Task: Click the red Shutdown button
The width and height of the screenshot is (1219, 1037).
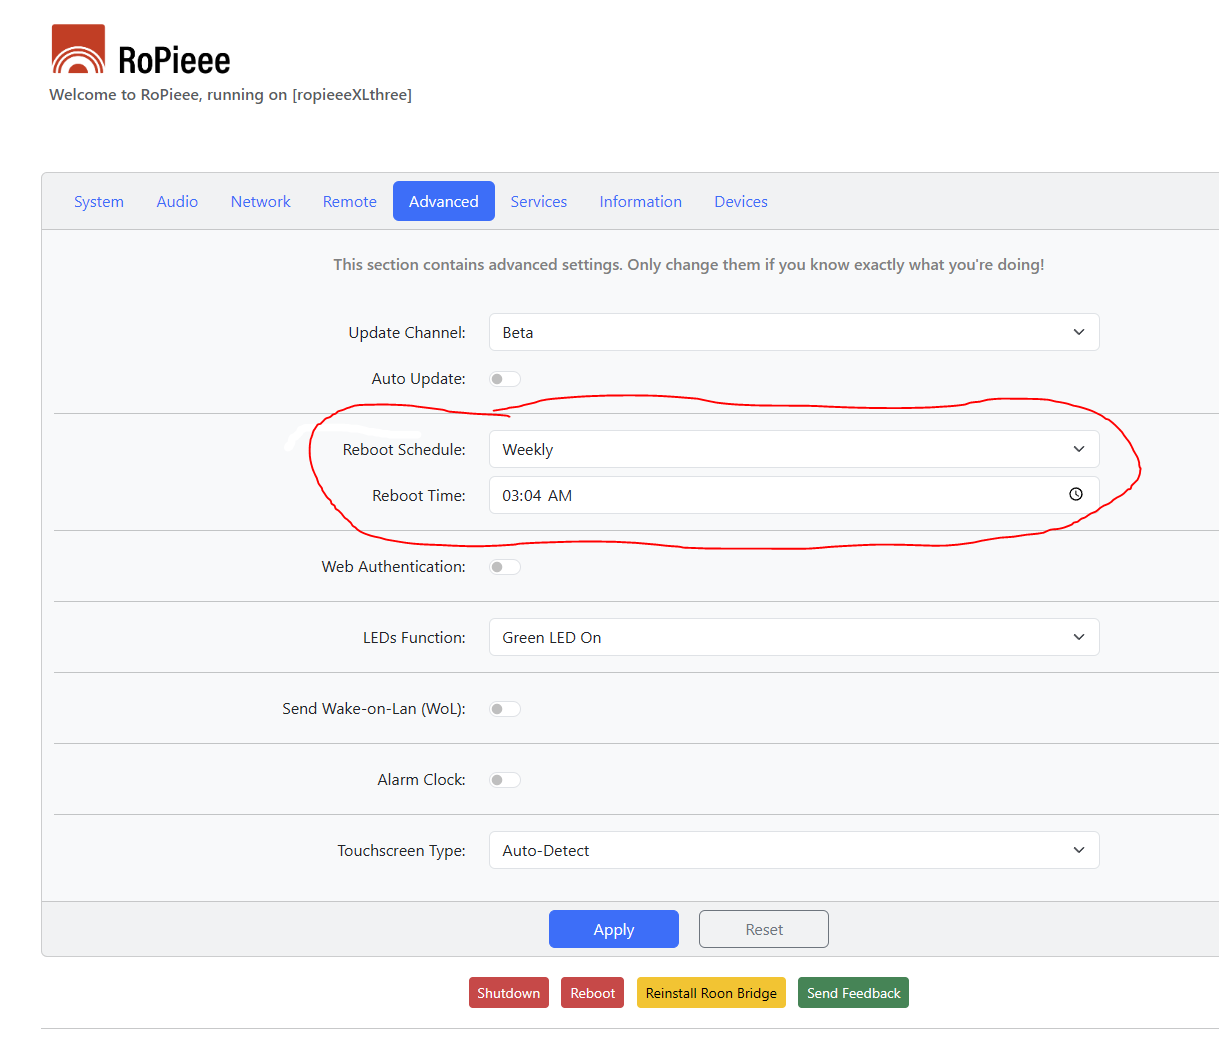Action: [x=508, y=993]
